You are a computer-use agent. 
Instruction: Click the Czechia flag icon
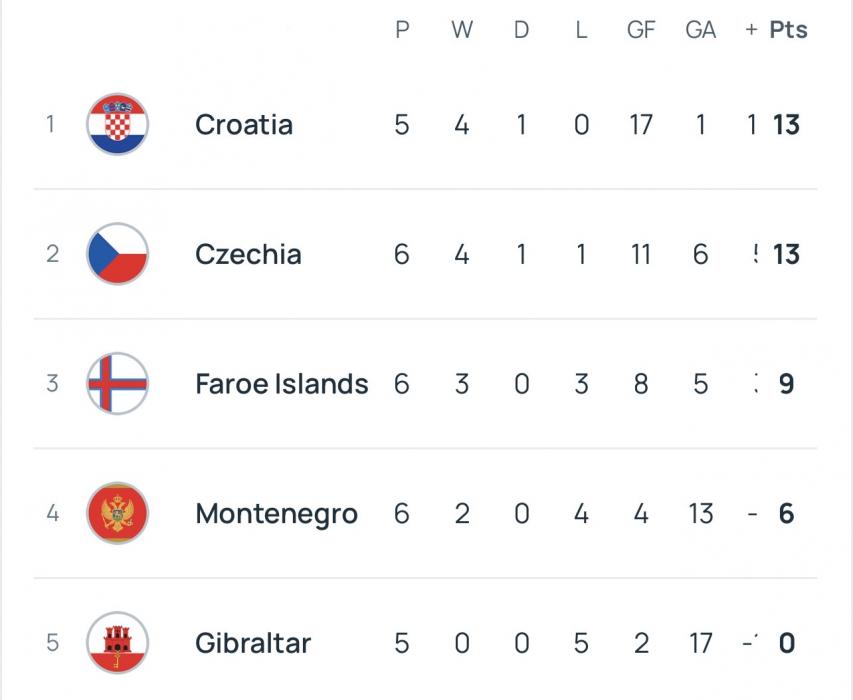coord(118,254)
